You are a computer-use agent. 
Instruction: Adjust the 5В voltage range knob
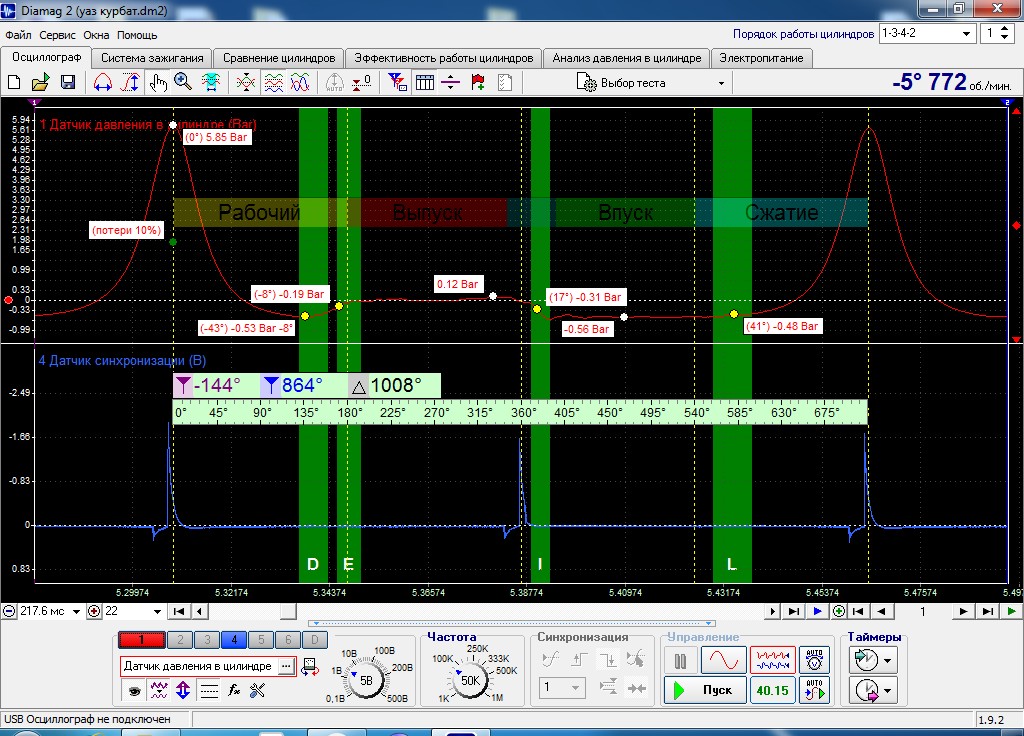click(x=366, y=680)
